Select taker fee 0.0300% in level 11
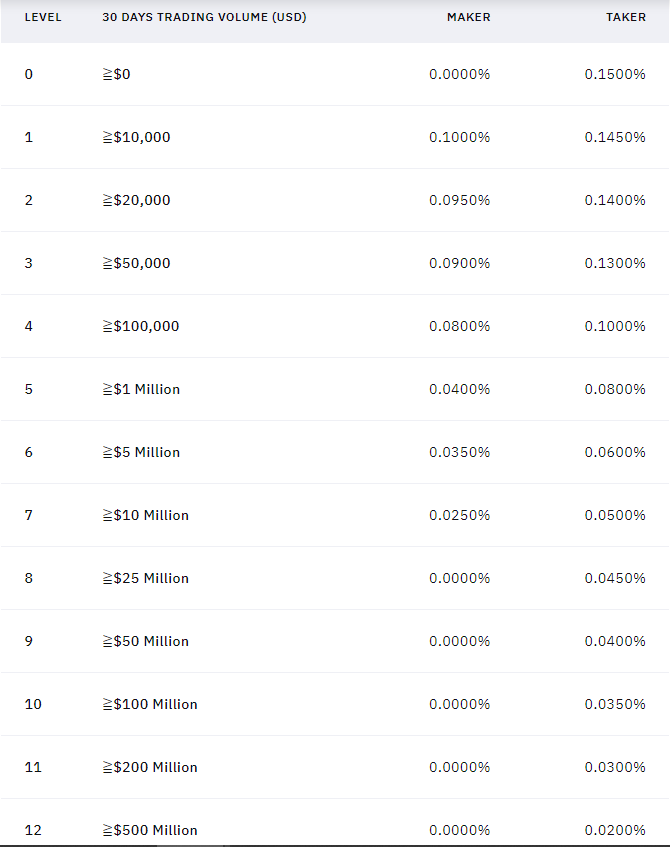670x847 pixels. [x=615, y=767]
